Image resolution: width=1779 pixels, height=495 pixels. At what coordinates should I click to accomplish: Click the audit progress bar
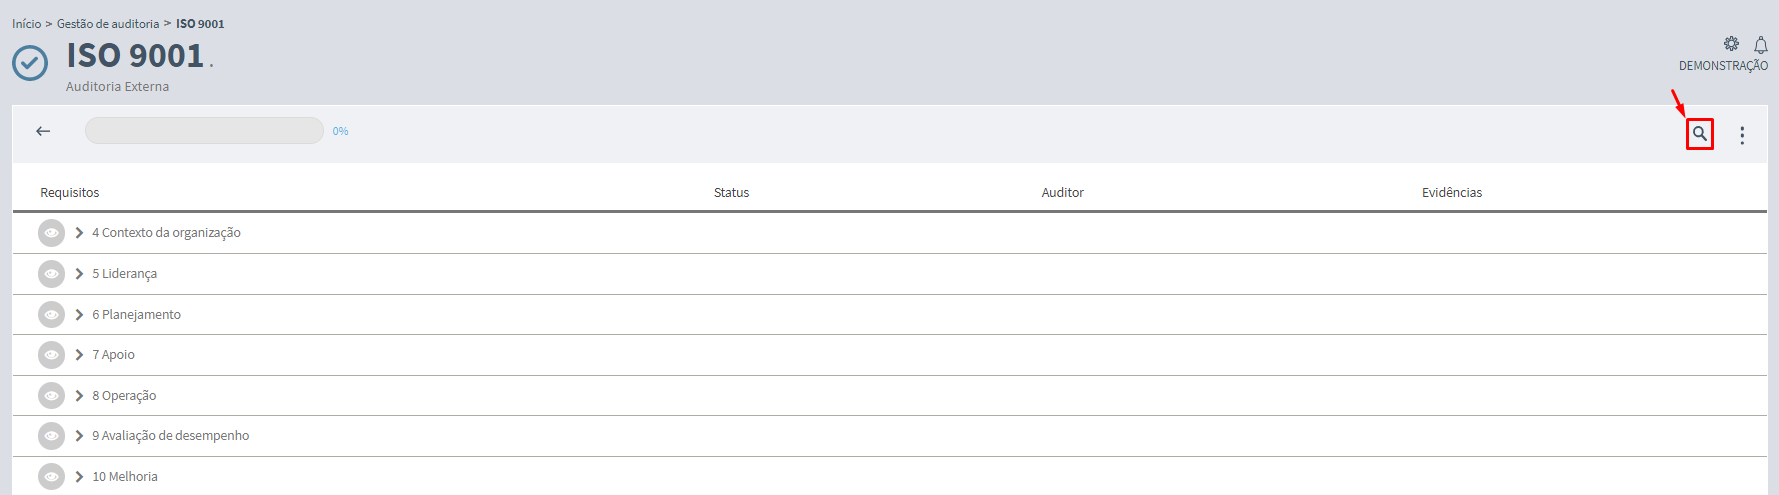[x=204, y=131]
